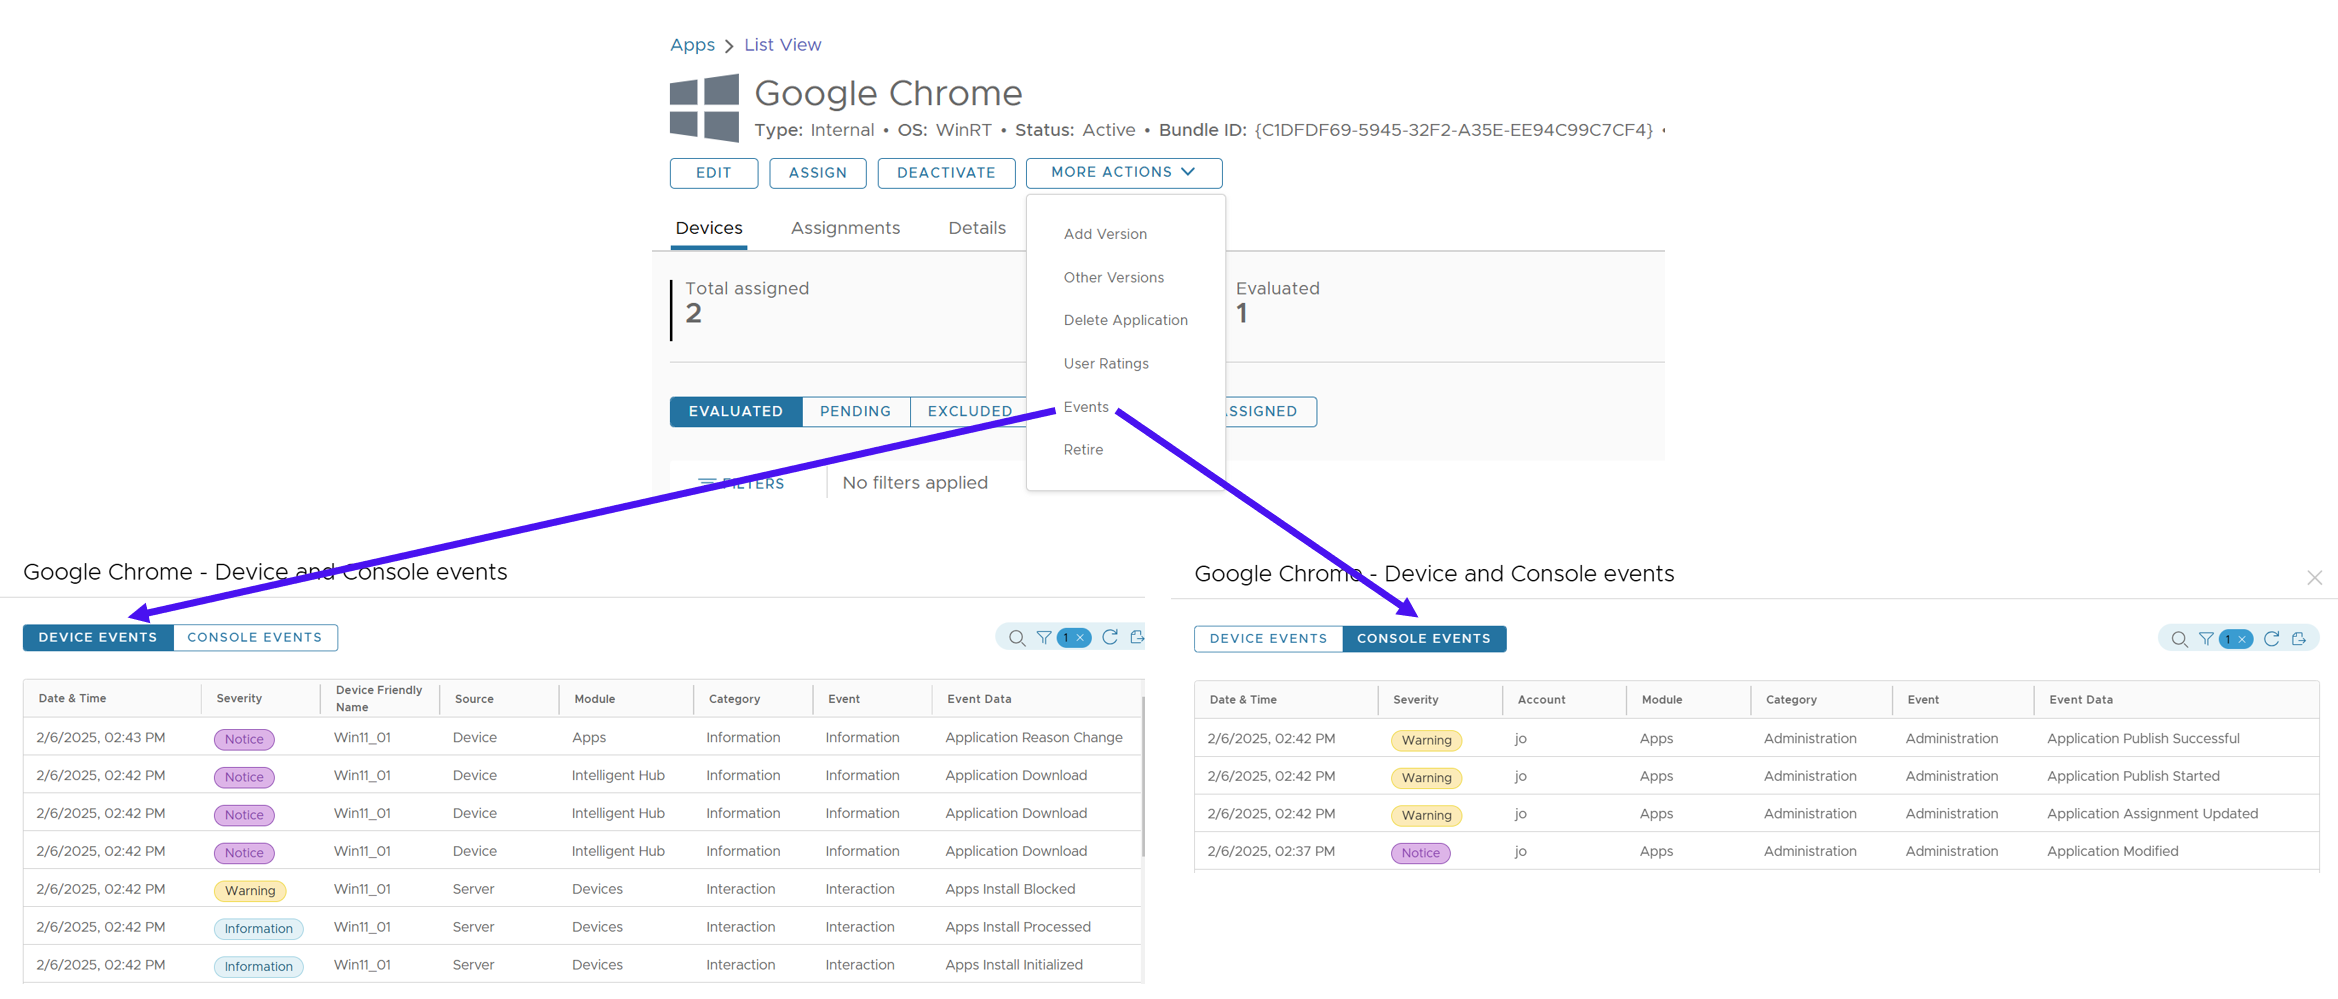Click the Deactivate button
2338x999 pixels.
(946, 173)
